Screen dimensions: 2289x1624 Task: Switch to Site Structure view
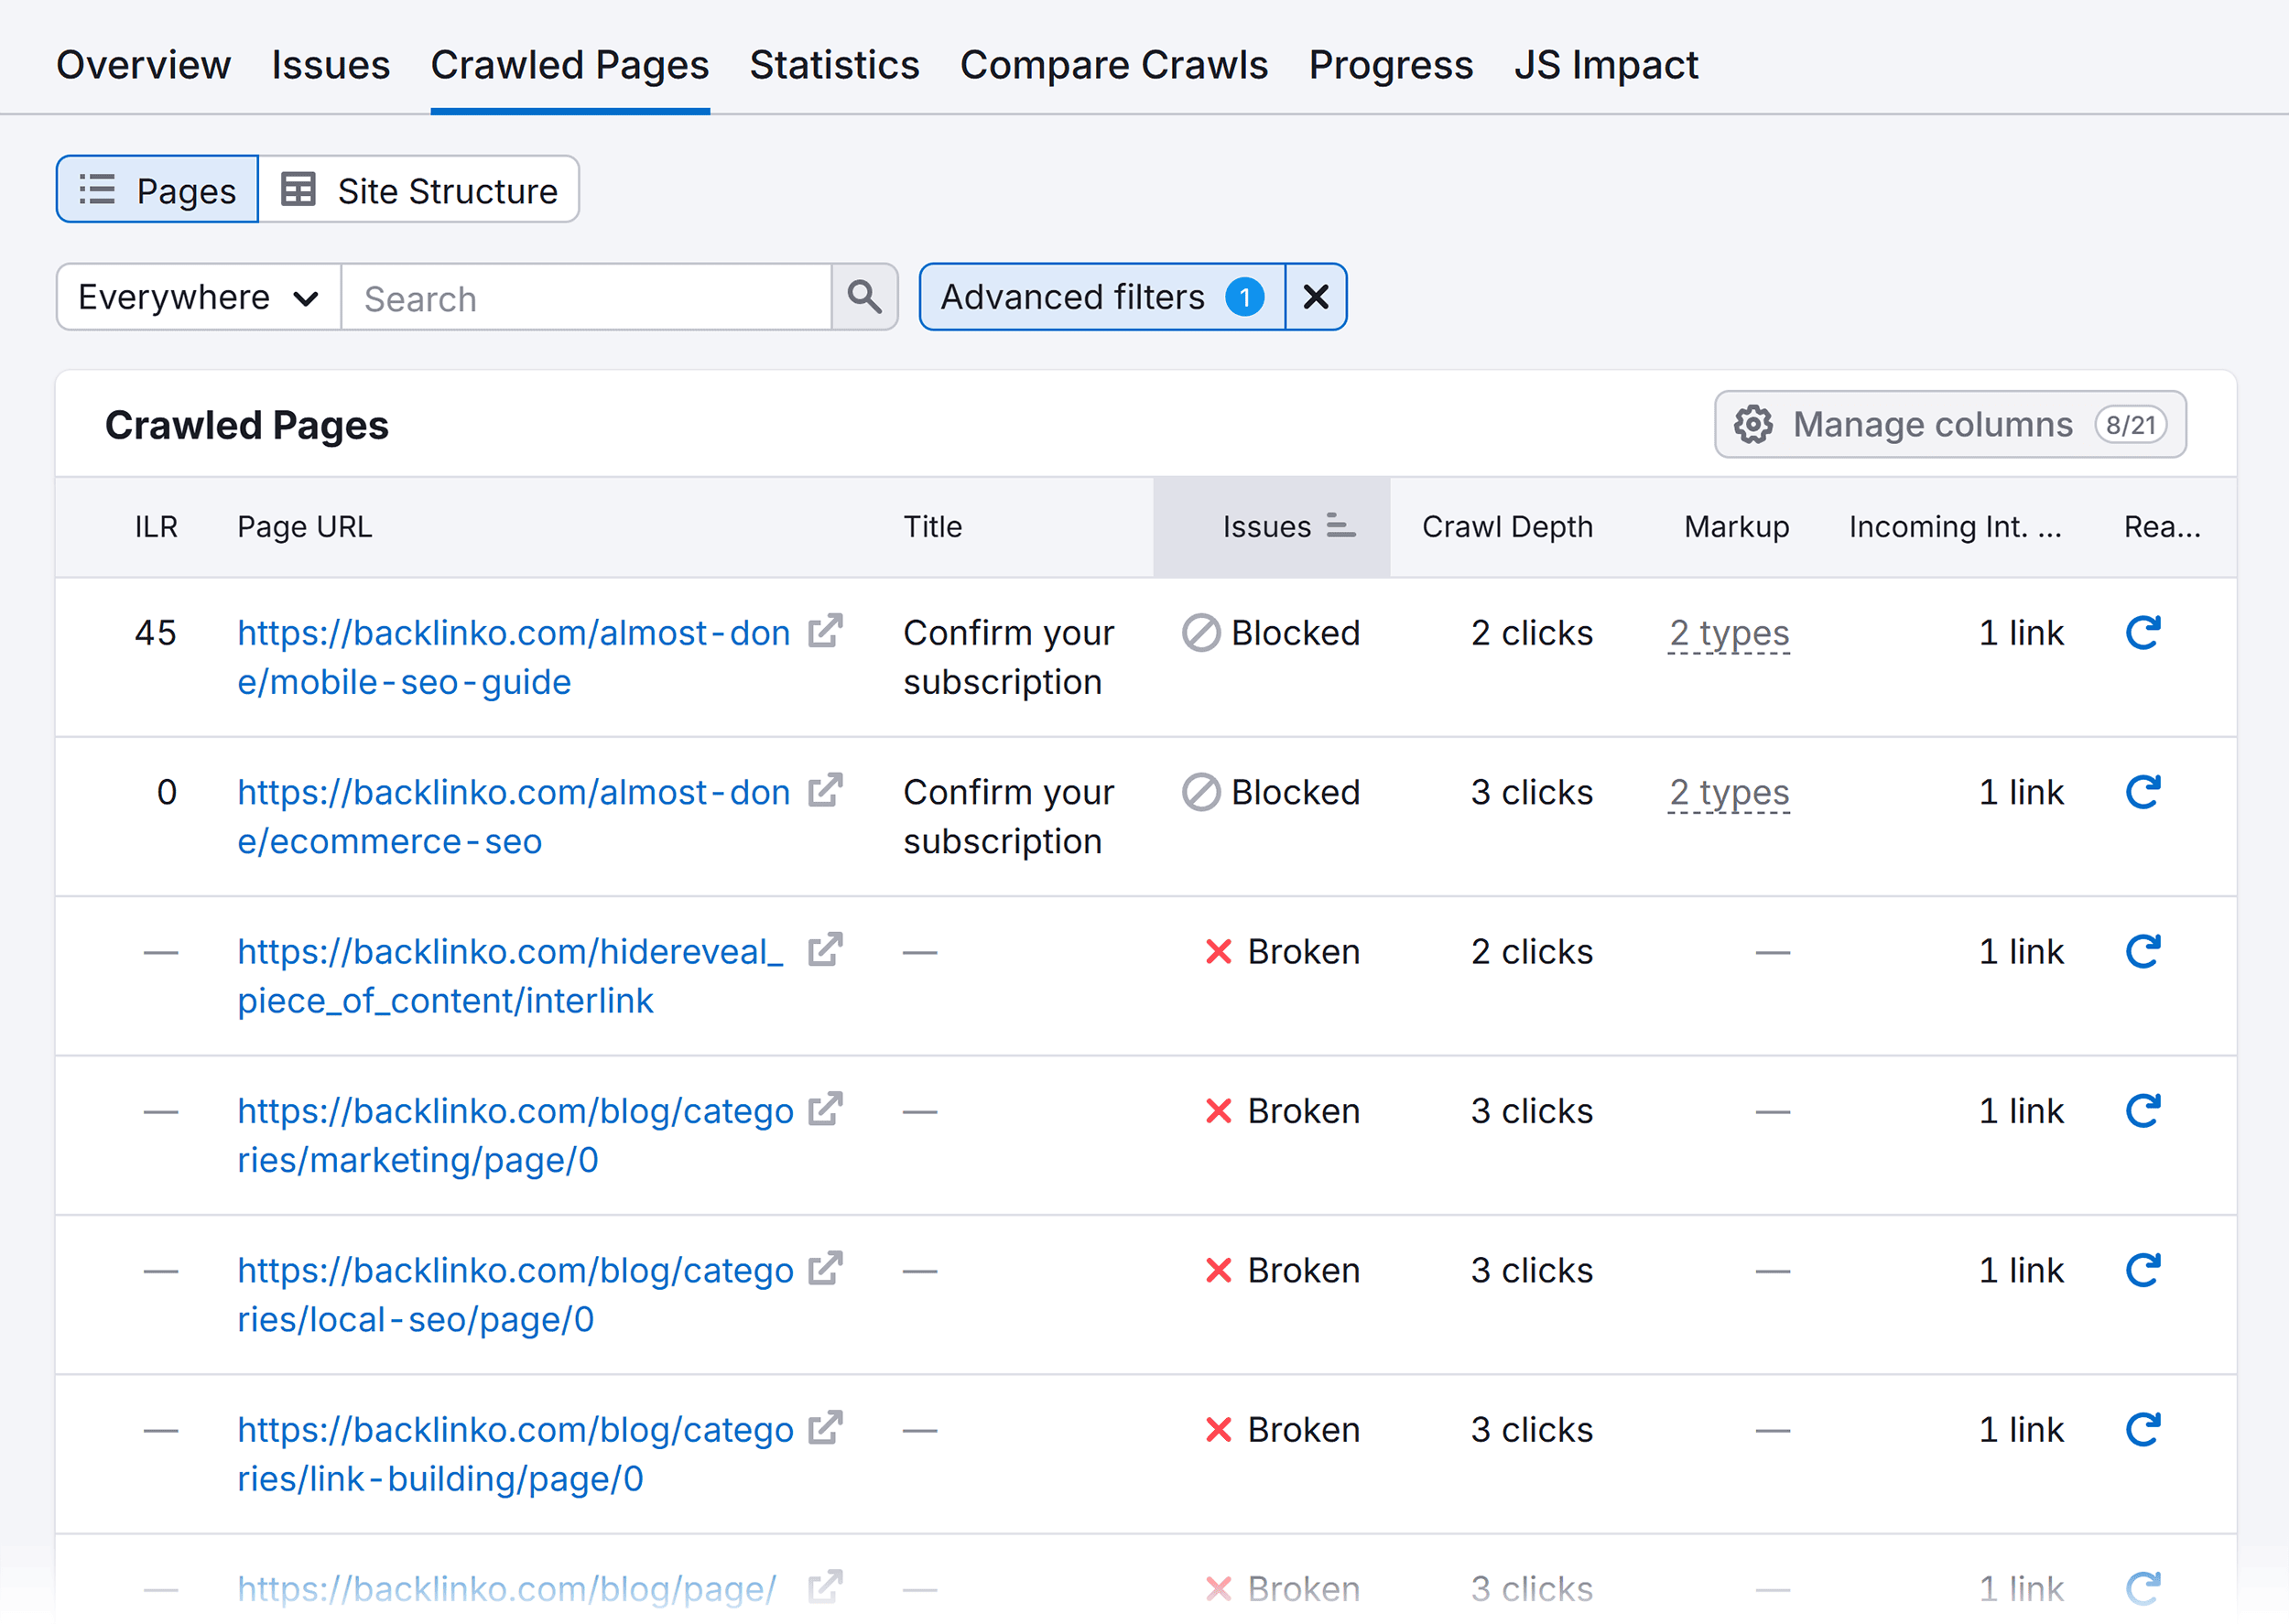click(419, 189)
